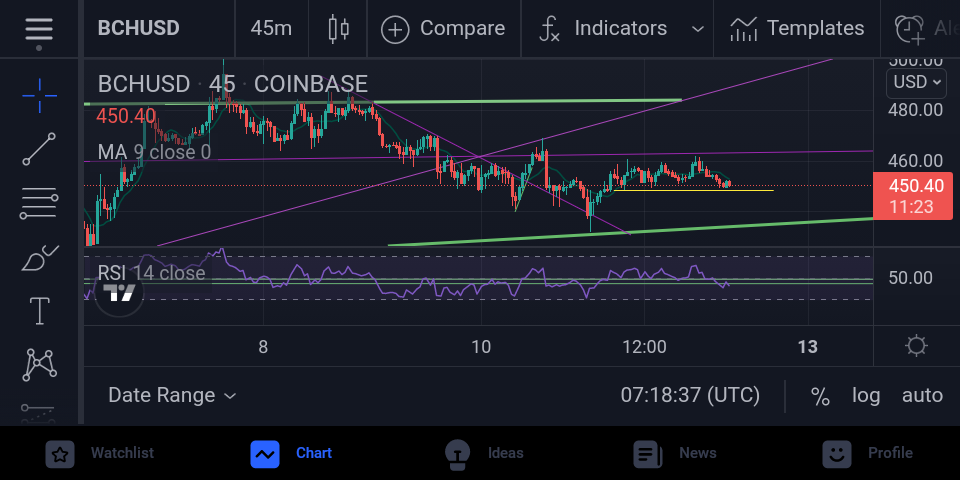Screen dimensions: 960x480
Task: Open the XABCD pattern tool
Action: (x=39, y=365)
